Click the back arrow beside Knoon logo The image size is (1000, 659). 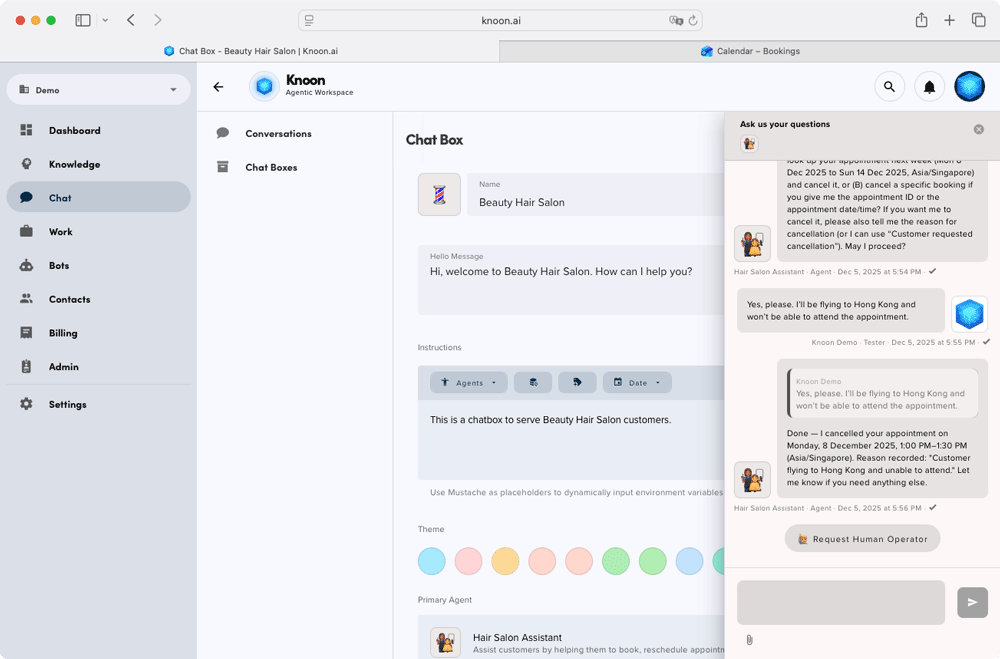[218, 87]
